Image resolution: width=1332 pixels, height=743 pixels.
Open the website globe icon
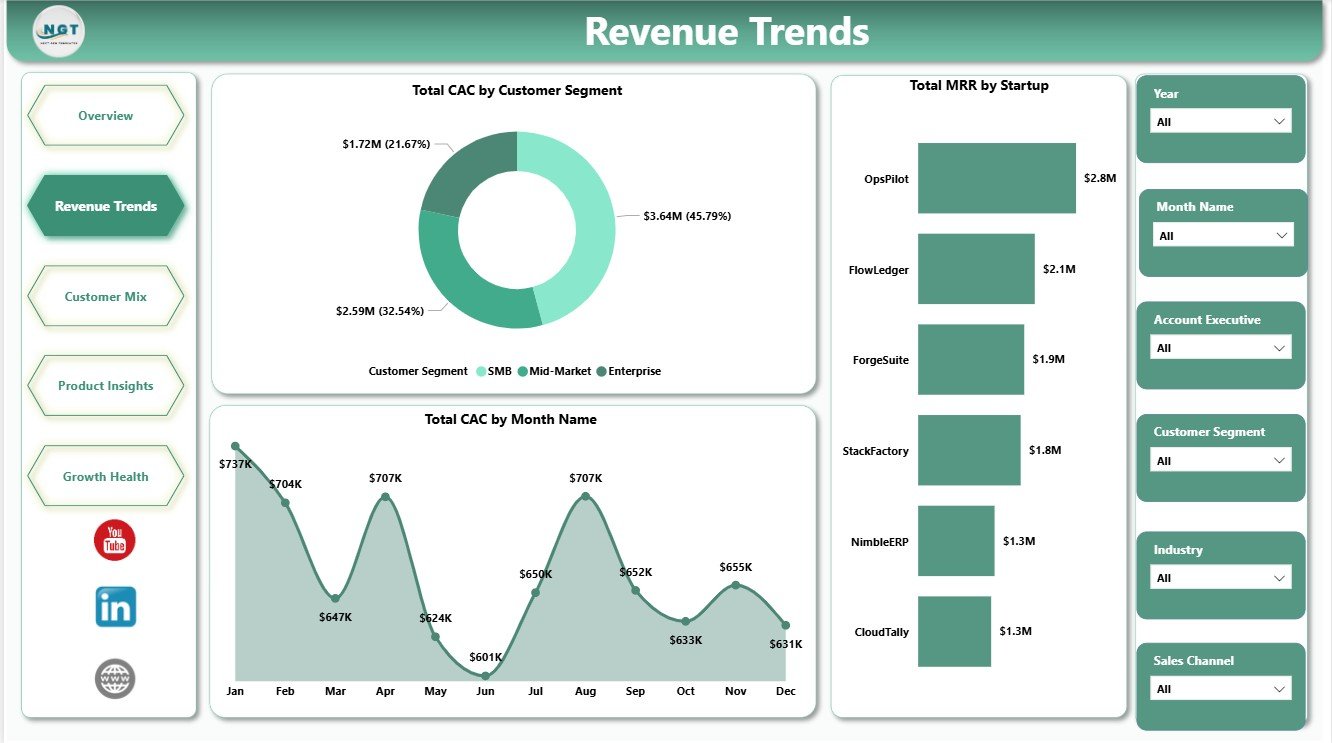[115, 678]
